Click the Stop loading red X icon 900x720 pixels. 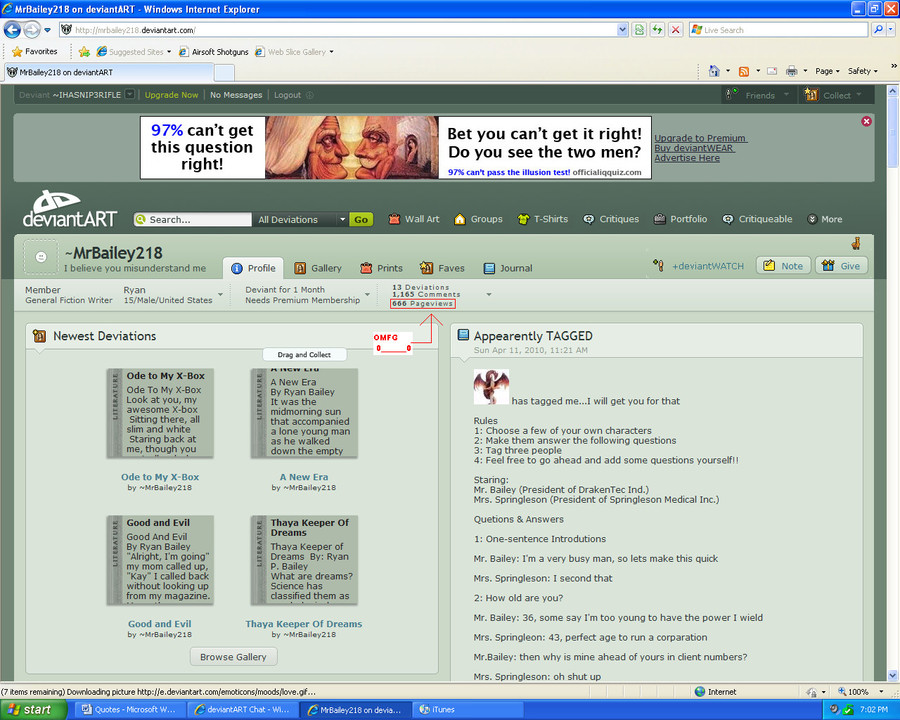(676, 30)
